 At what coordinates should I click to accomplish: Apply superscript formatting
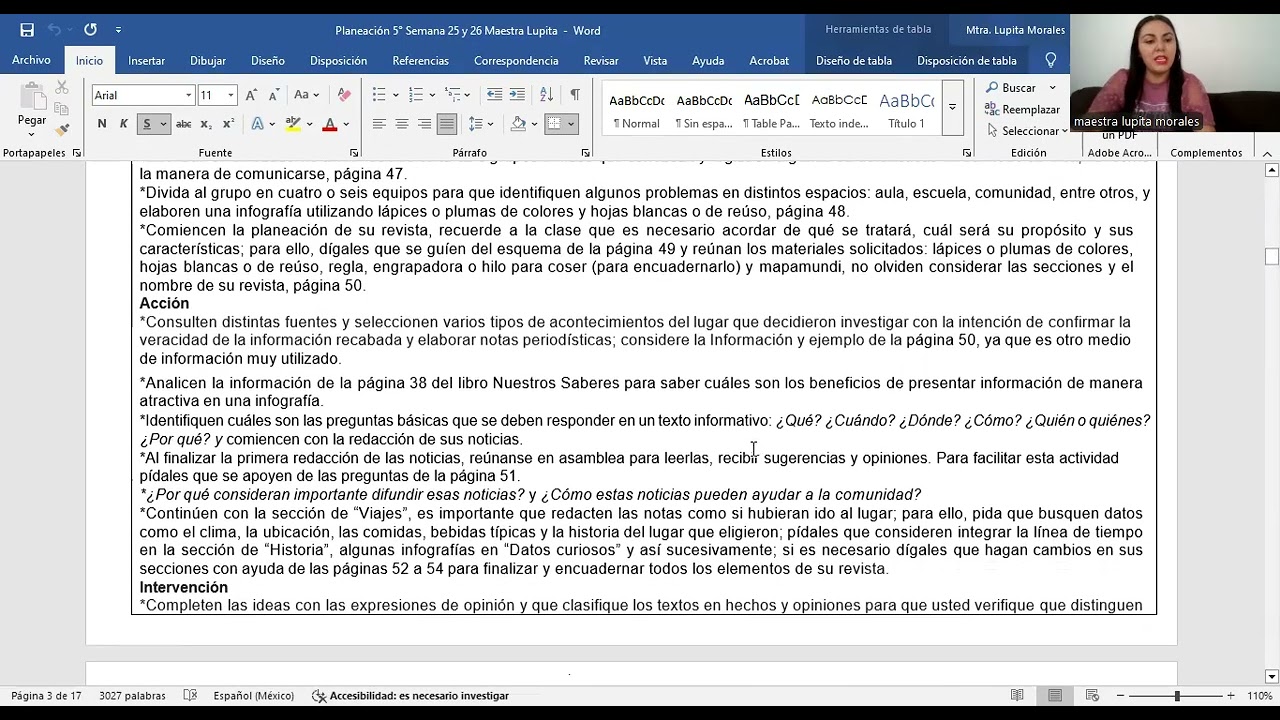pos(228,124)
